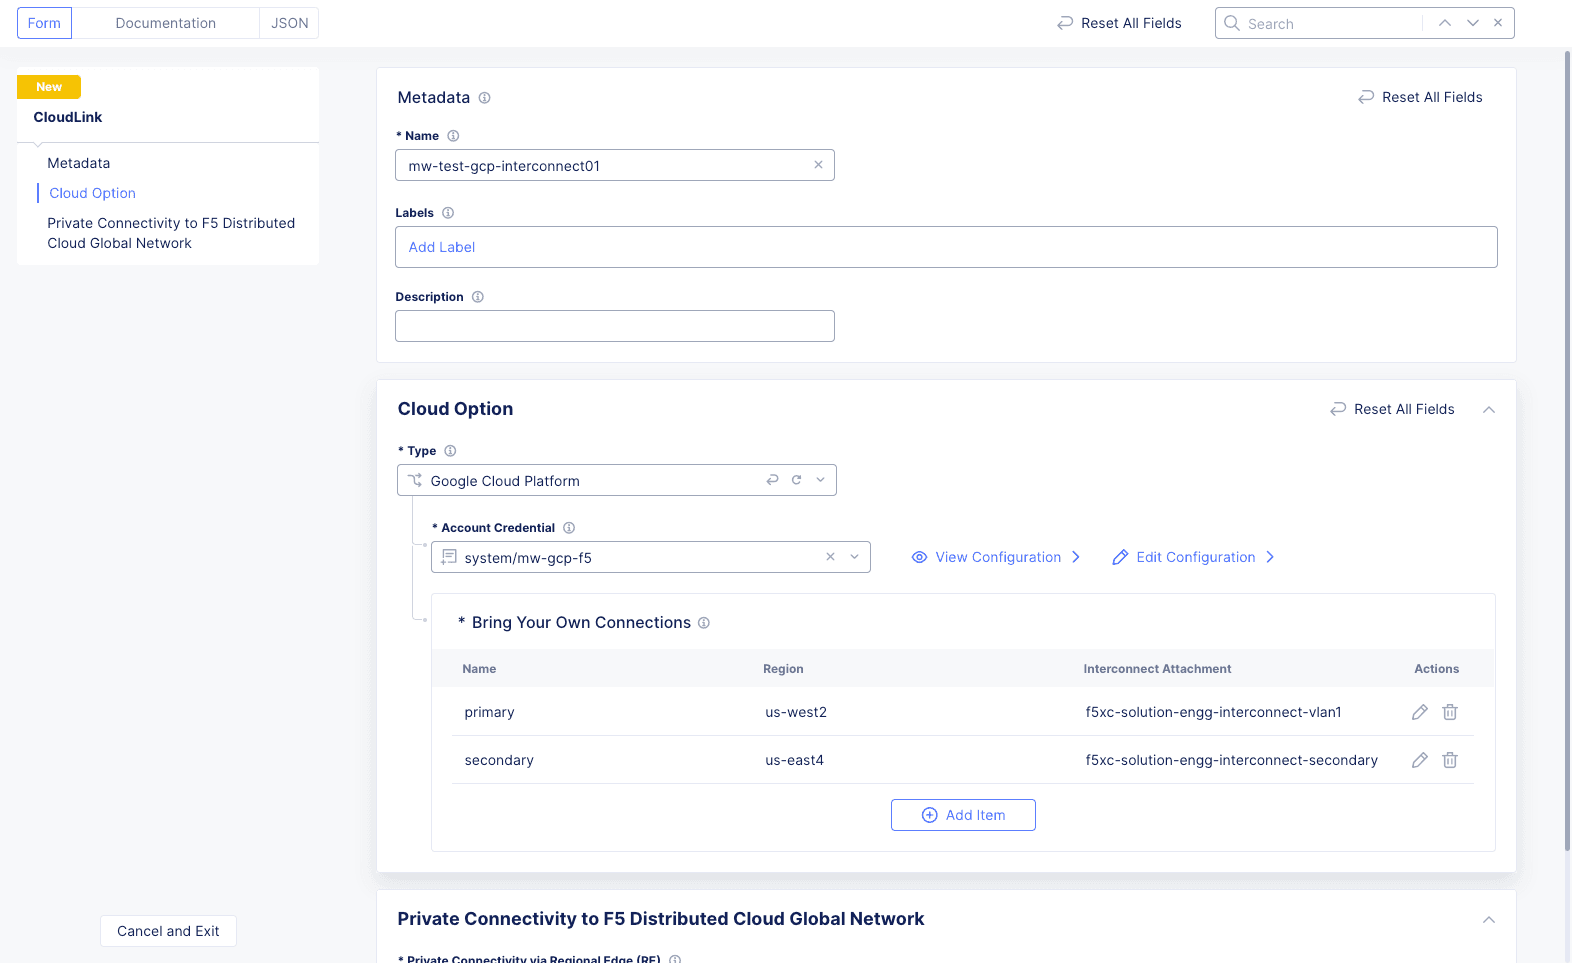Delete the secondary connection row
This screenshot has width=1572, height=963.
click(1450, 760)
